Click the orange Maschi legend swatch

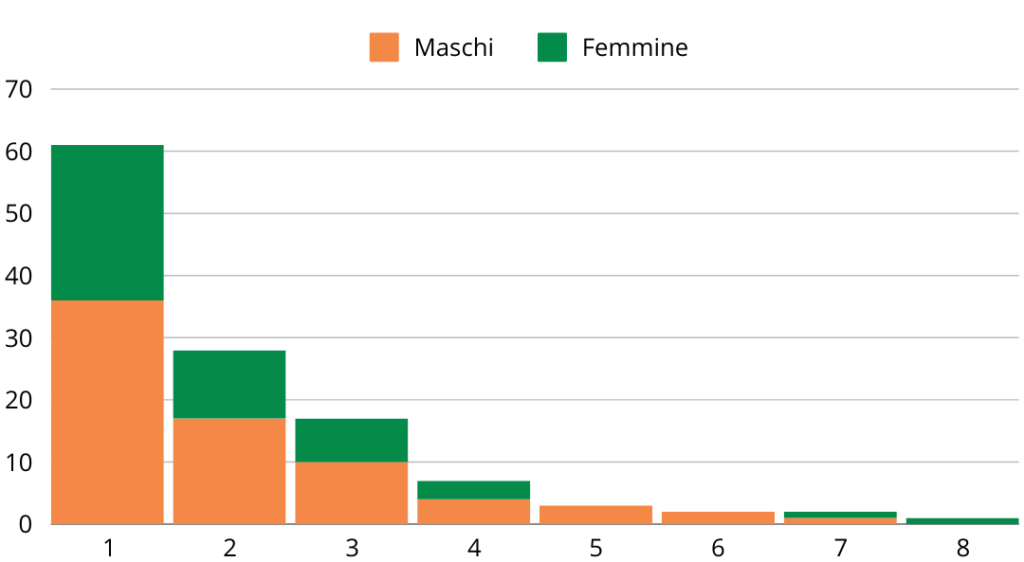(384, 47)
